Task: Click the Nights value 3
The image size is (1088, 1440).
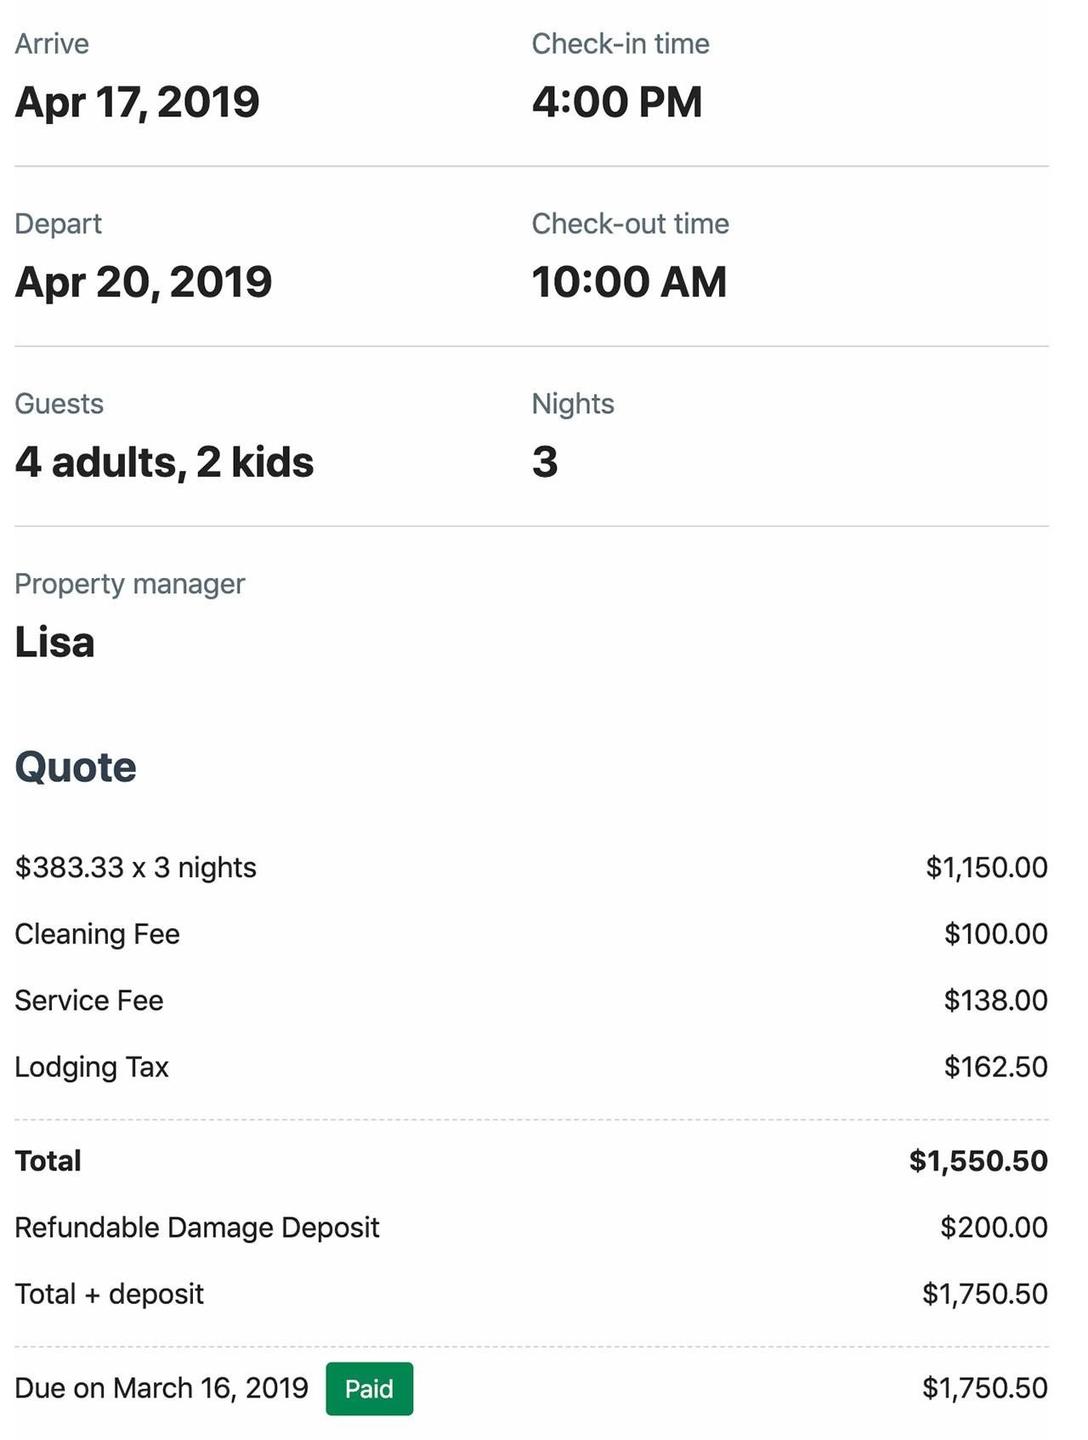Action: [x=545, y=462]
